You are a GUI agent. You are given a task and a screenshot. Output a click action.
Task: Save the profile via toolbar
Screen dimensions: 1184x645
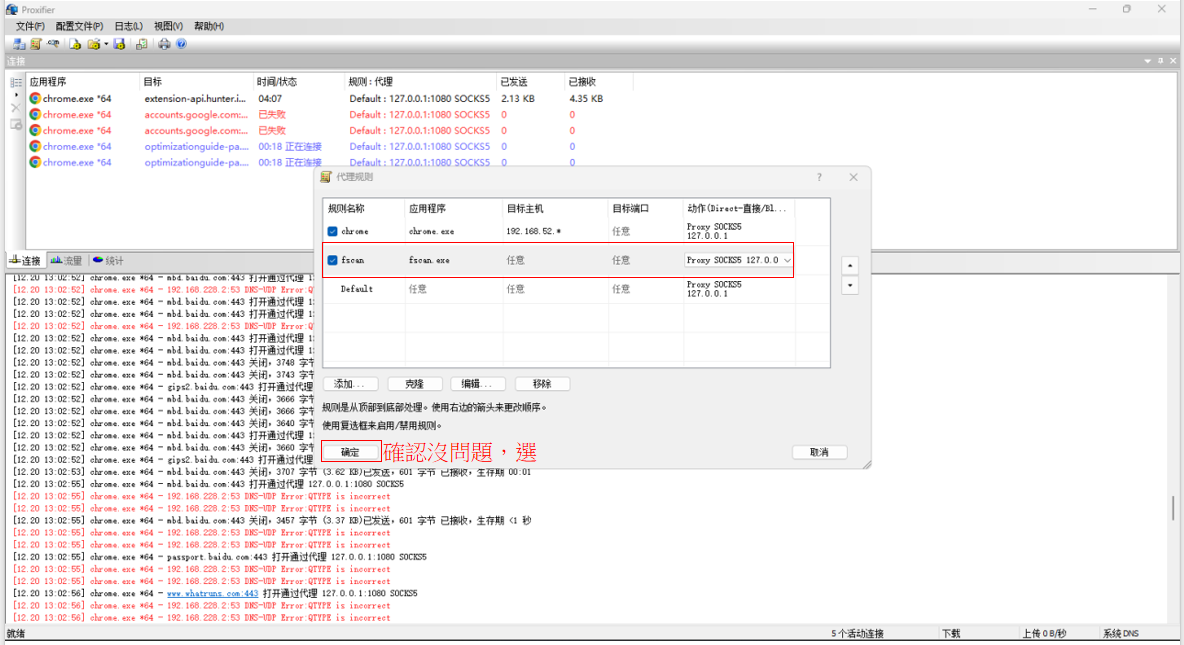[x=119, y=45]
